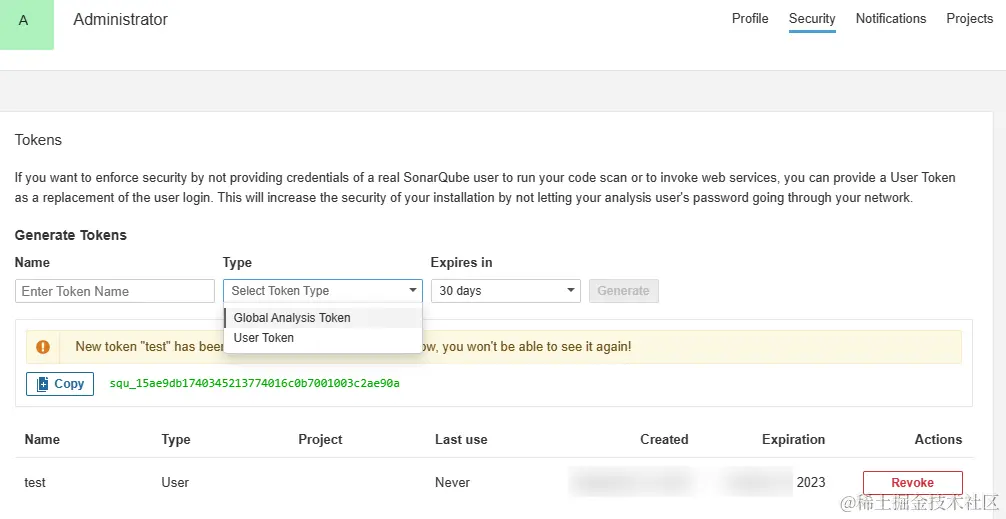1006x519 pixels.
Task: Revoke the test token
Action: [912, 482]
